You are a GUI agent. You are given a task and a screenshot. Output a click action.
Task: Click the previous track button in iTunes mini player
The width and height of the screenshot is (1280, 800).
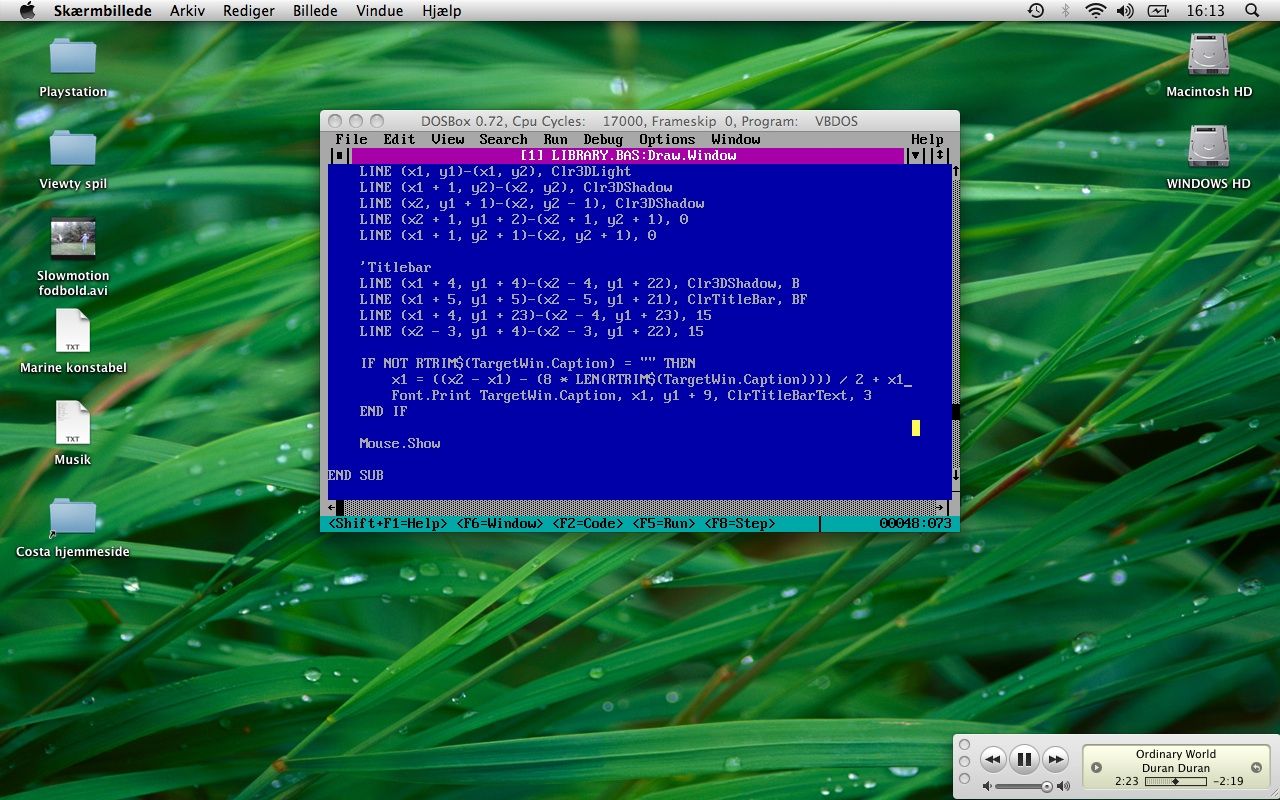[992, 759]
